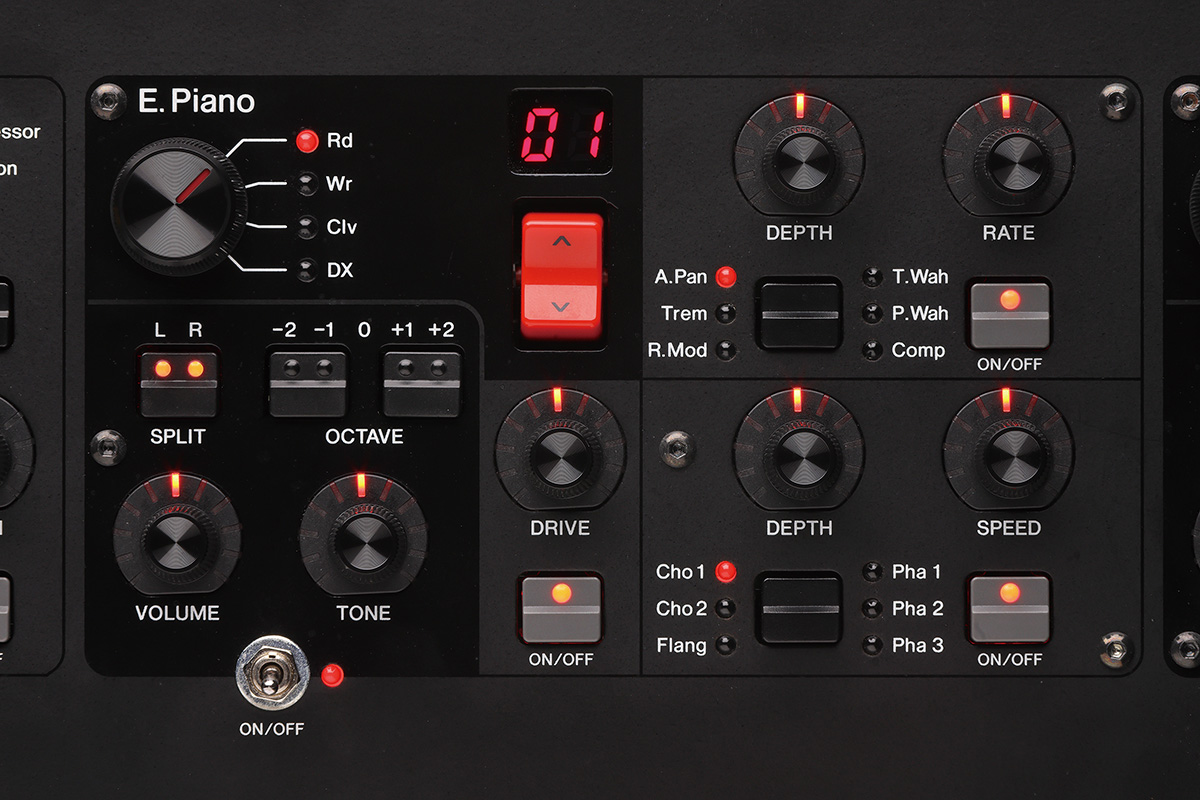
Task: Click the Pha 3 LED indicator
Action: pos(873,645)
